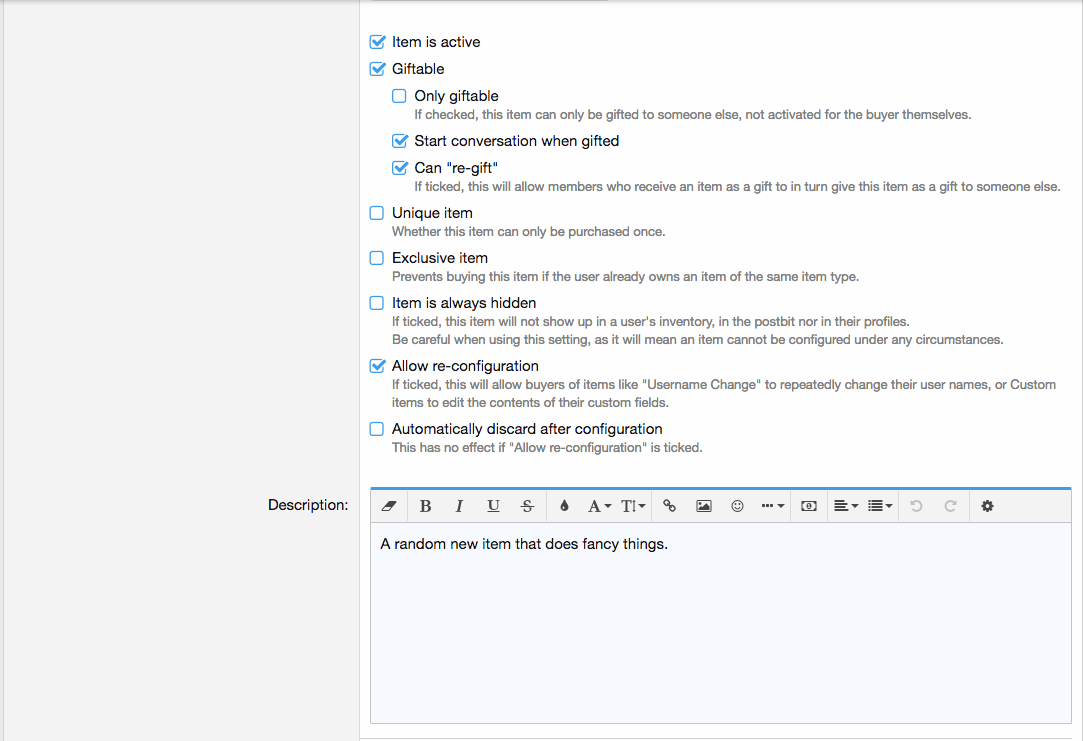Open the more options ellipsis menu
This screenshot has width=1083, height=741.
coord(772,506)
